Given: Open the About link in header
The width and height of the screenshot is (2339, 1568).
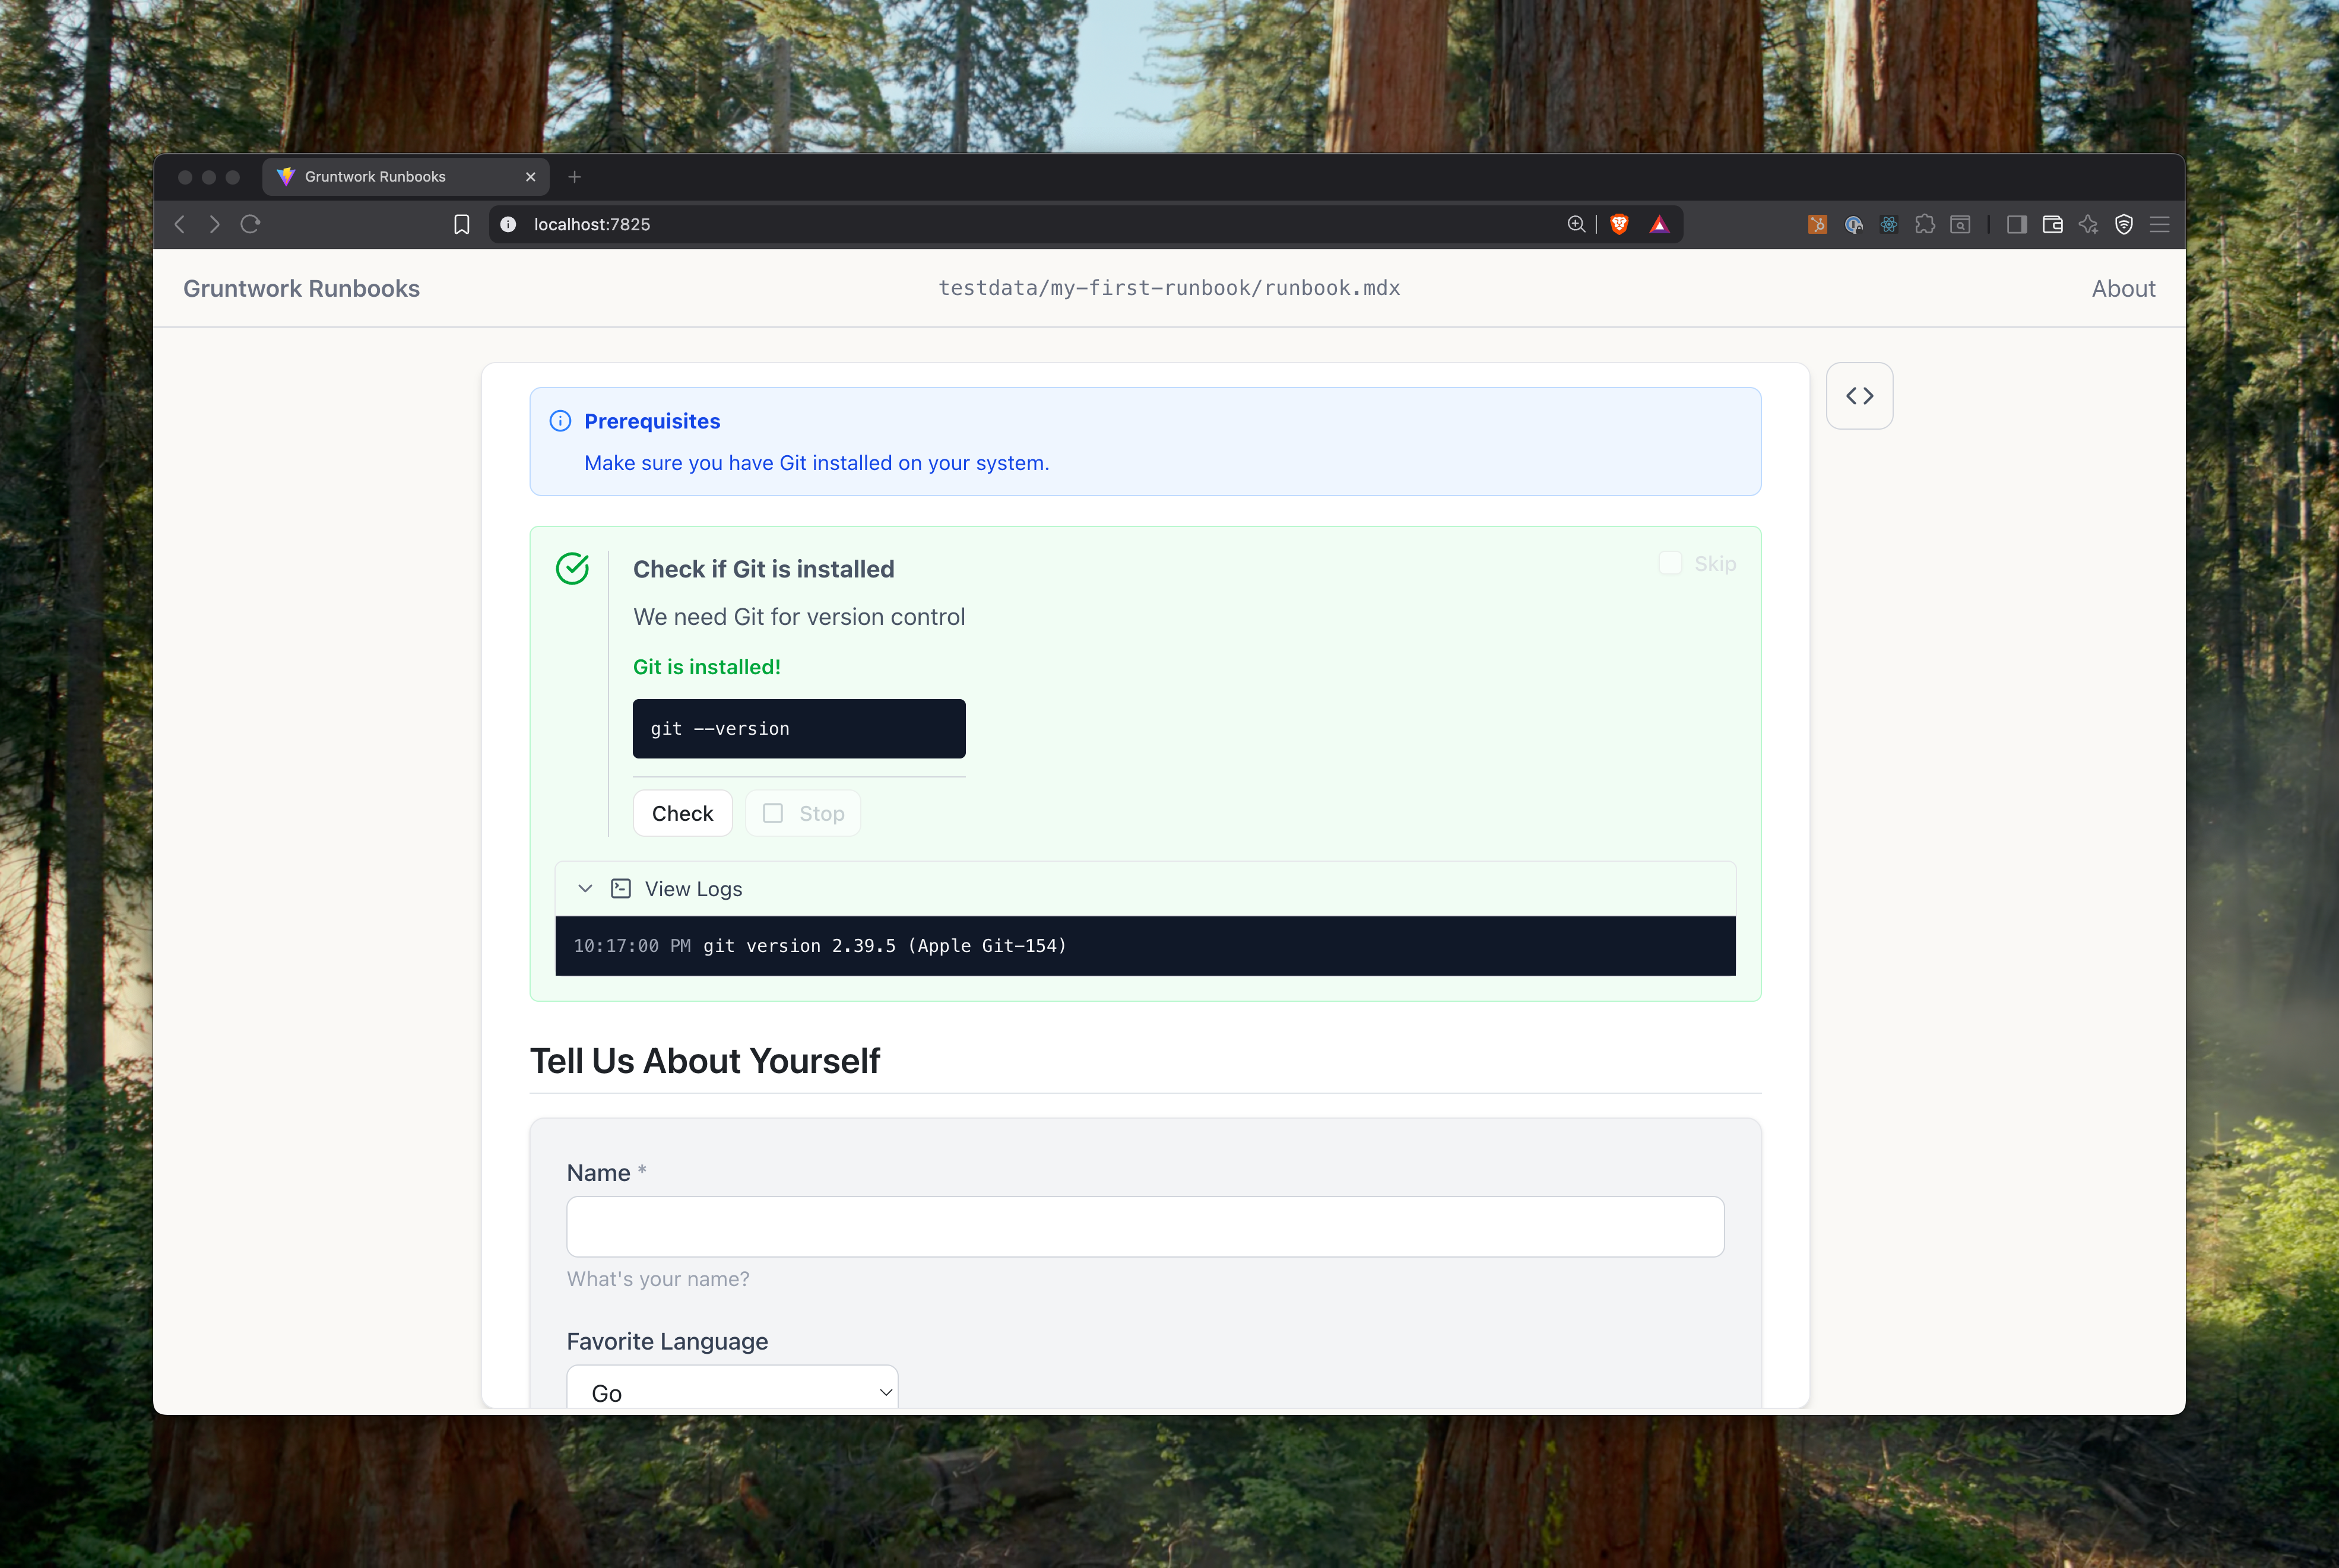Looking at the screenshot, I should tap(2123, 289).
